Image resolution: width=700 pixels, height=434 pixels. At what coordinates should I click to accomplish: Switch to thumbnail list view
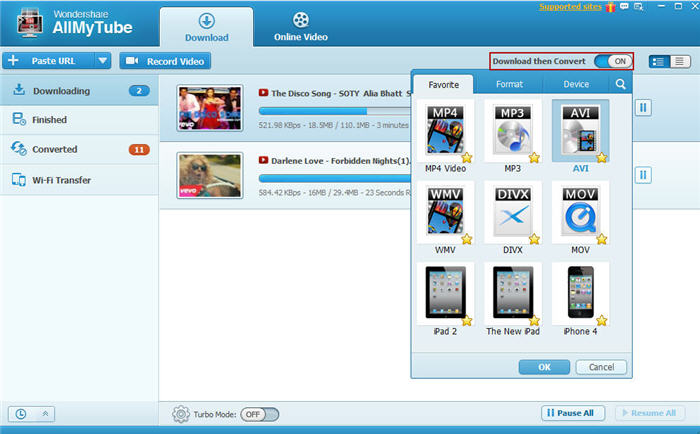[659, 62]
